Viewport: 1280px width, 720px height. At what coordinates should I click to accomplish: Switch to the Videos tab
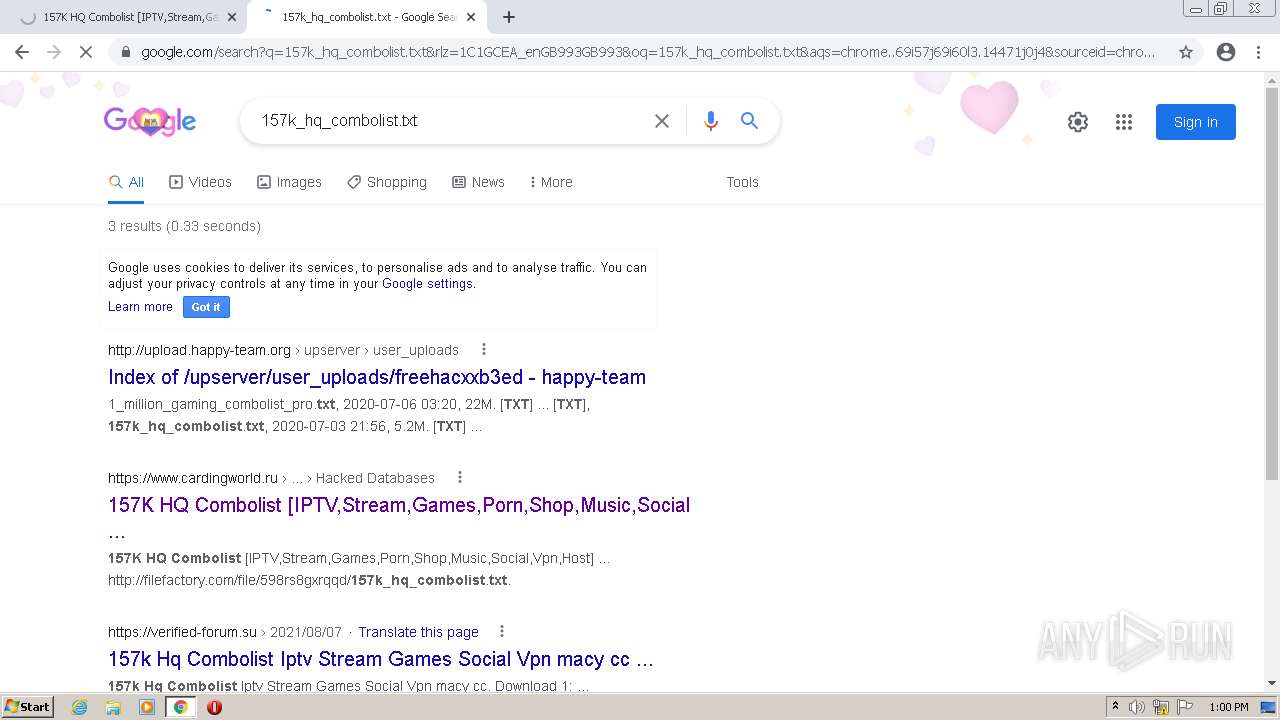click(200, 182)
